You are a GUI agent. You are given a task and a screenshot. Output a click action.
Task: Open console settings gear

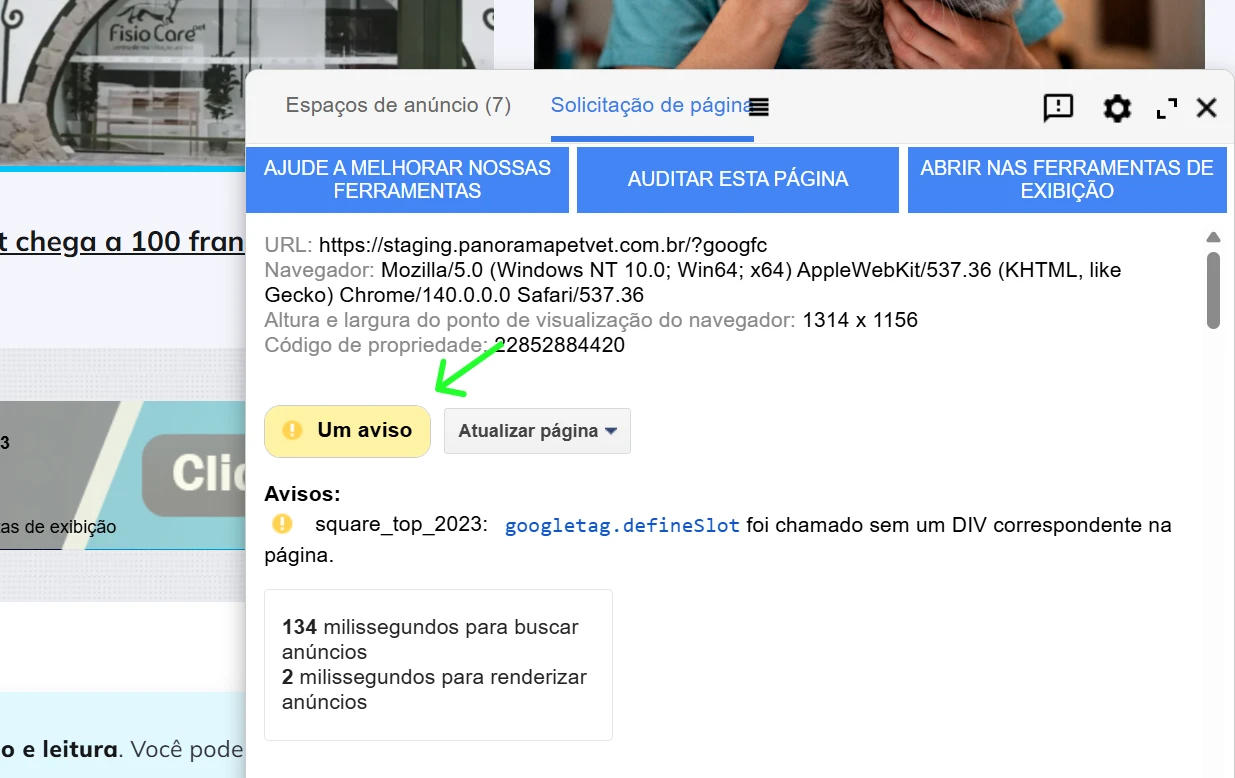click(1116, 108)
